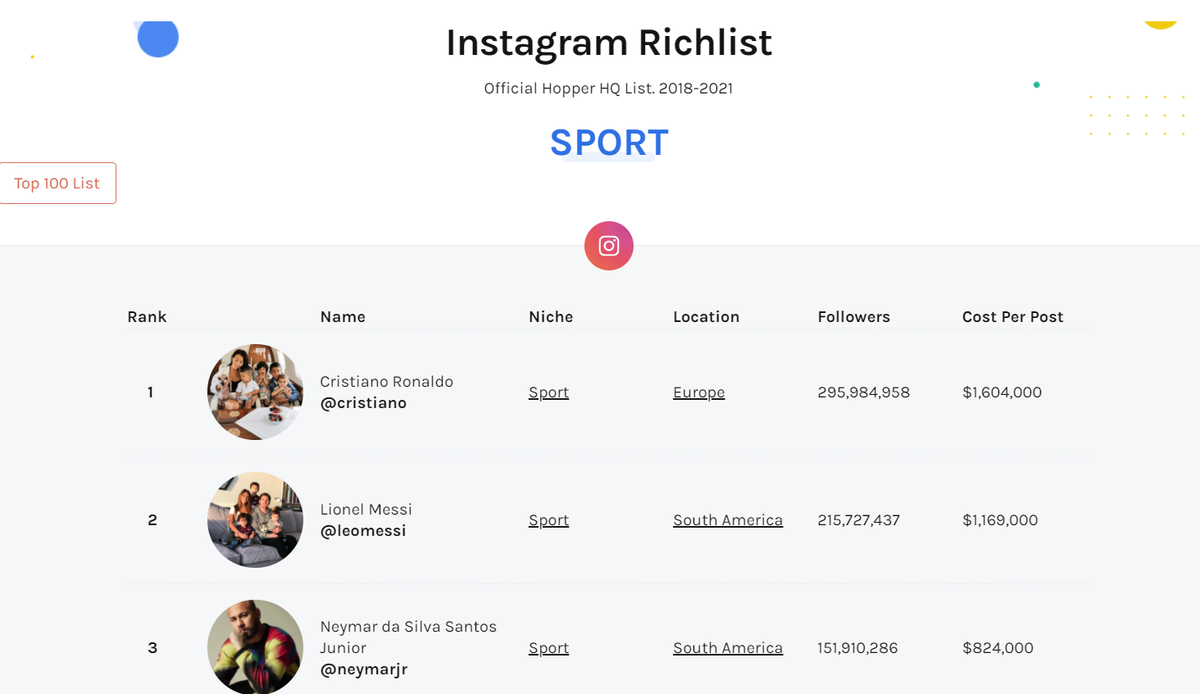Image resolution: width=1200 pixels, height=694 pixels.
Task: Select the @leomessi handle
Action: click(x=363, y=531)
